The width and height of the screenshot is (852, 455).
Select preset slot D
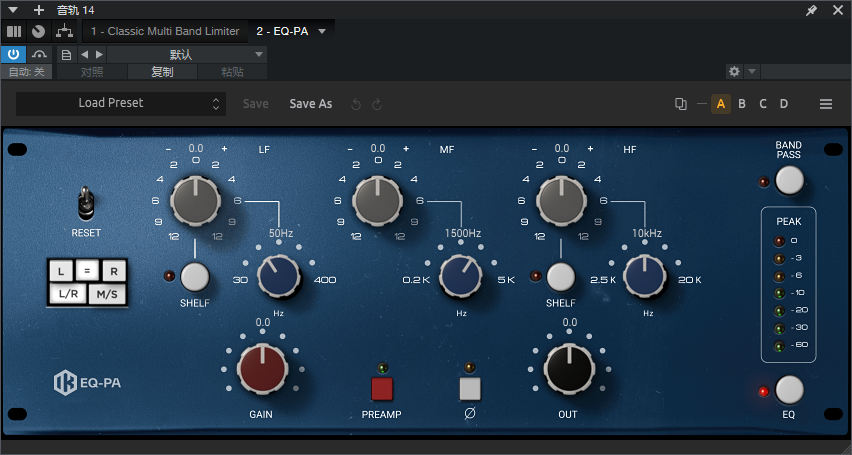(x=784, y=104)
